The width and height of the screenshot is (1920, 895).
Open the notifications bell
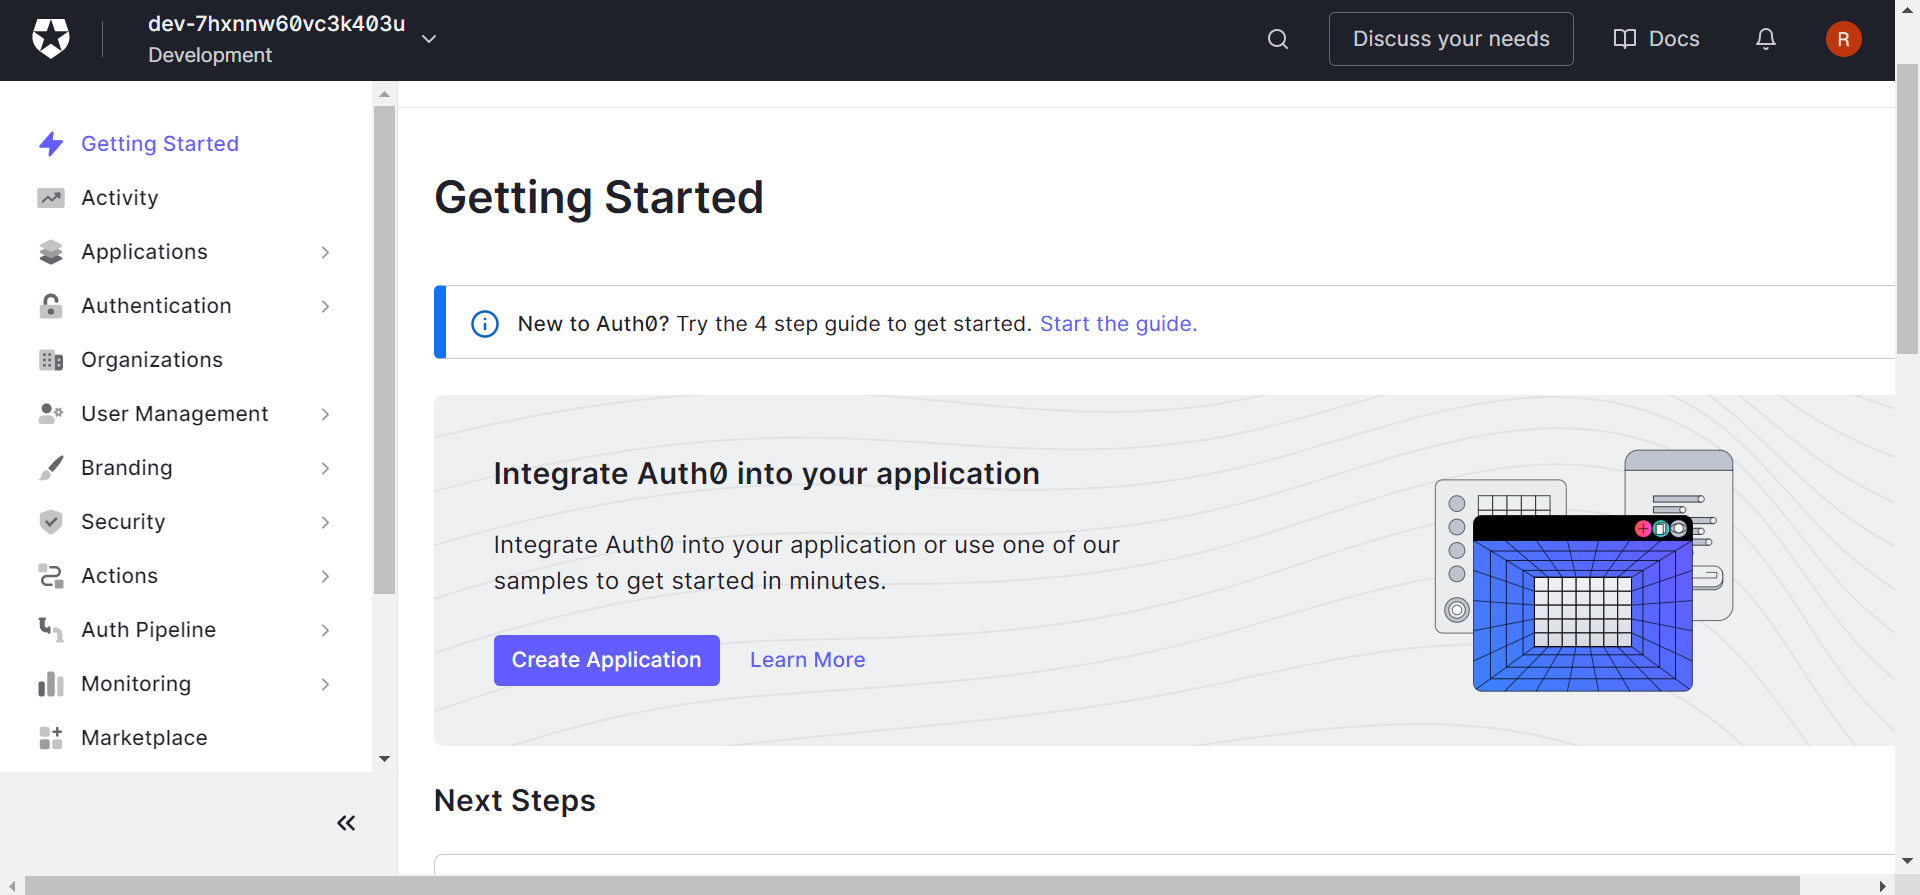point(1765,39)
